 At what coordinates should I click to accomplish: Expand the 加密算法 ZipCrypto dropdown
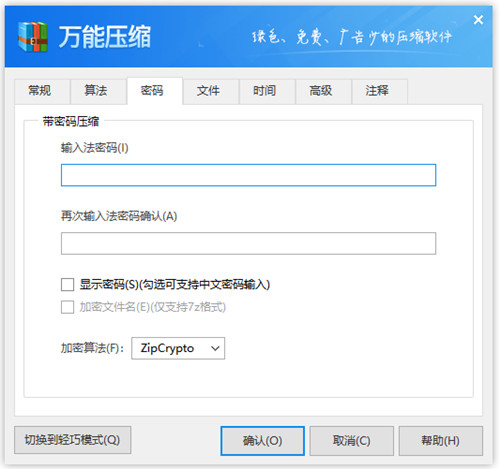178,348
